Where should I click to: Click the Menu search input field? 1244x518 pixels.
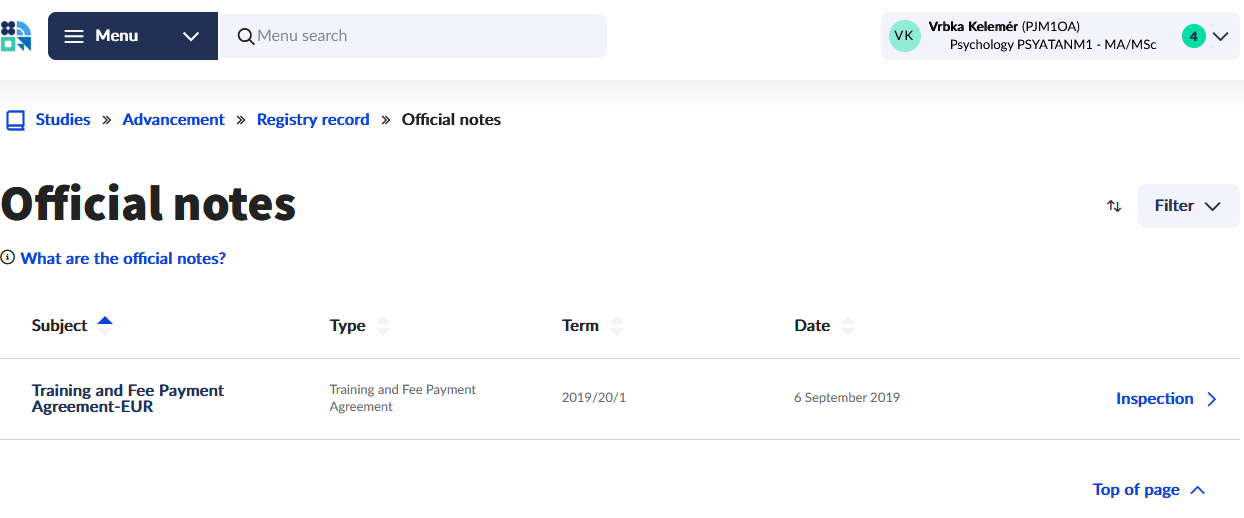pos(420,36)
